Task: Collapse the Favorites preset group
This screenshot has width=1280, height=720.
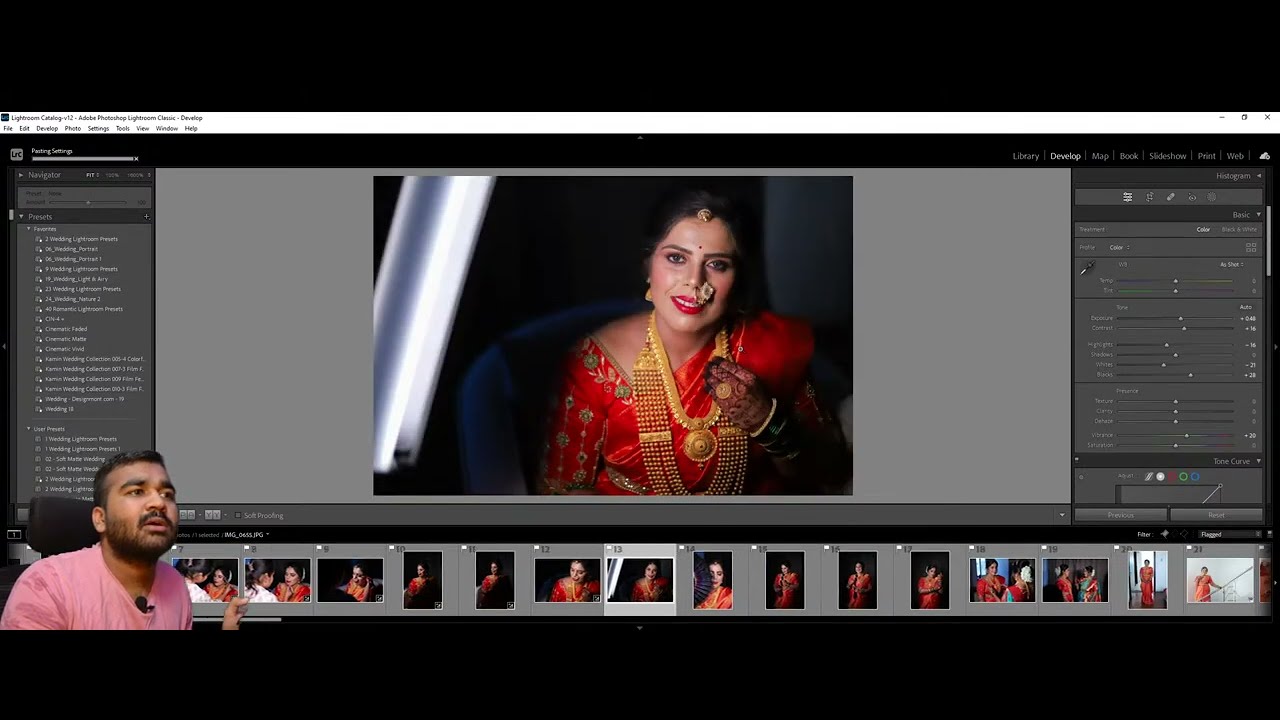Action: (x=29, y=229)
